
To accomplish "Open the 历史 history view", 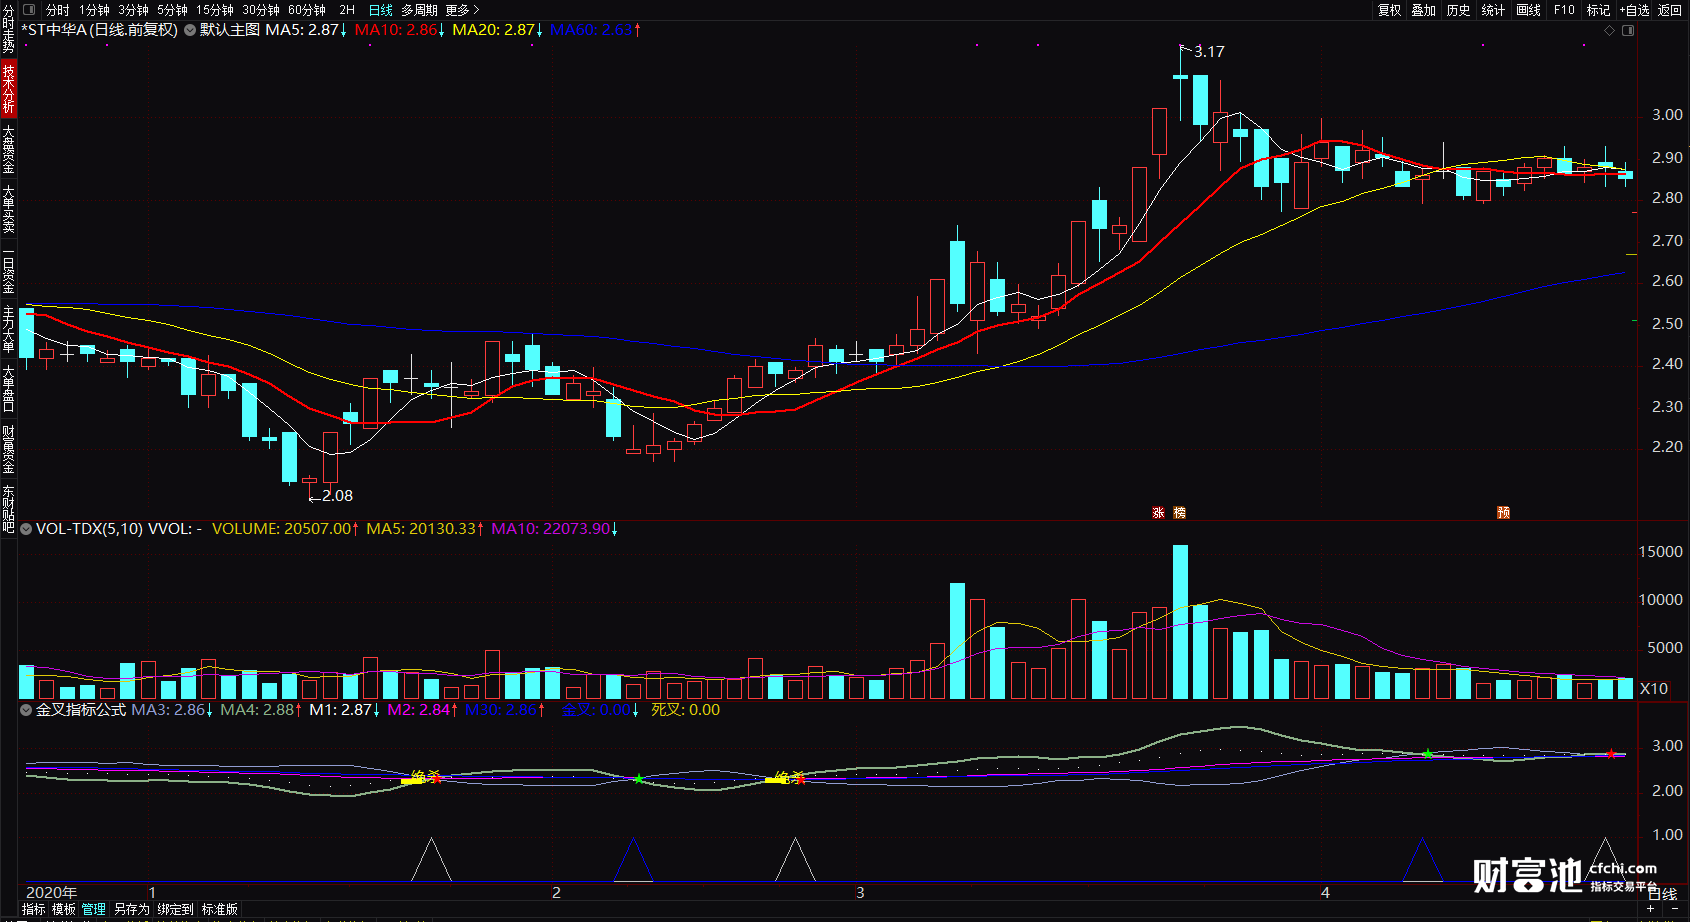I will 1459,10.
